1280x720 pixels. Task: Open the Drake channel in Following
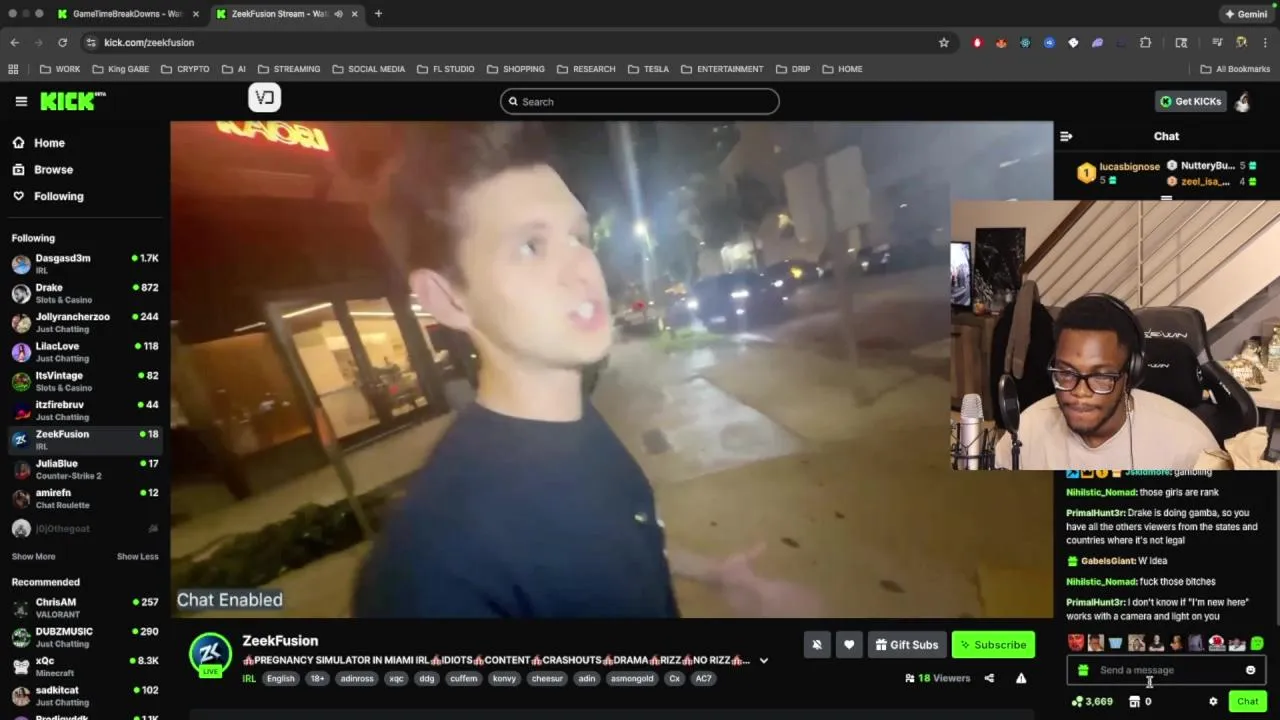(85, 293)
